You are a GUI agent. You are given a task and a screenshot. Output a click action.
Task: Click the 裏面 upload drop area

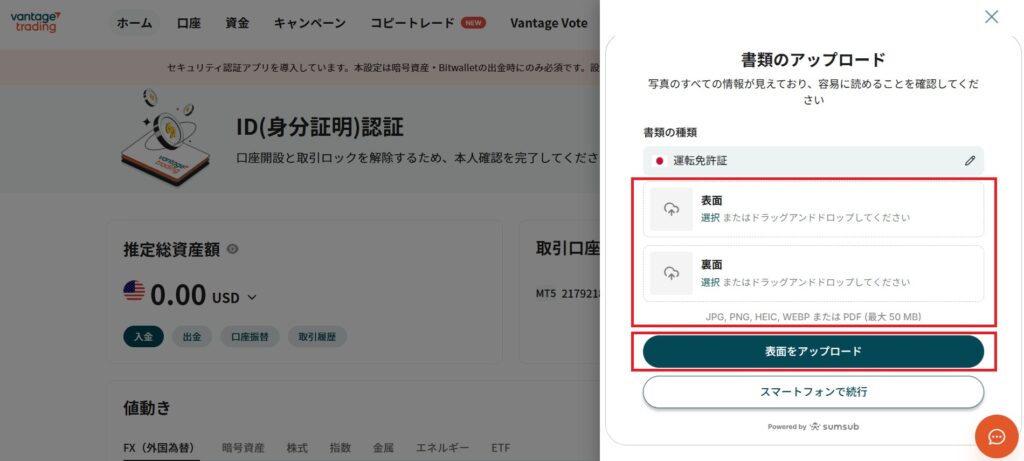tap(813, 274)
